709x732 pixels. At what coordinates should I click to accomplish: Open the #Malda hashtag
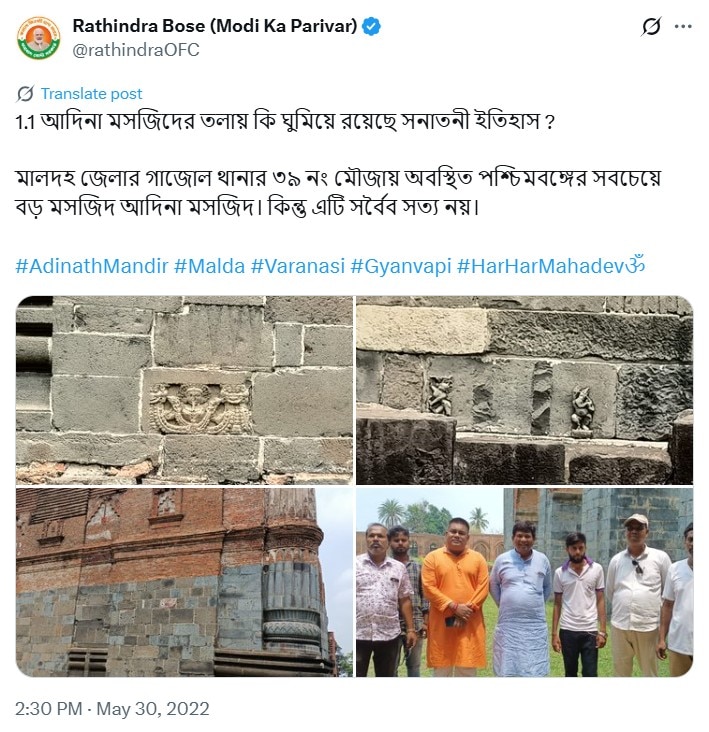(x=210, y=266)
